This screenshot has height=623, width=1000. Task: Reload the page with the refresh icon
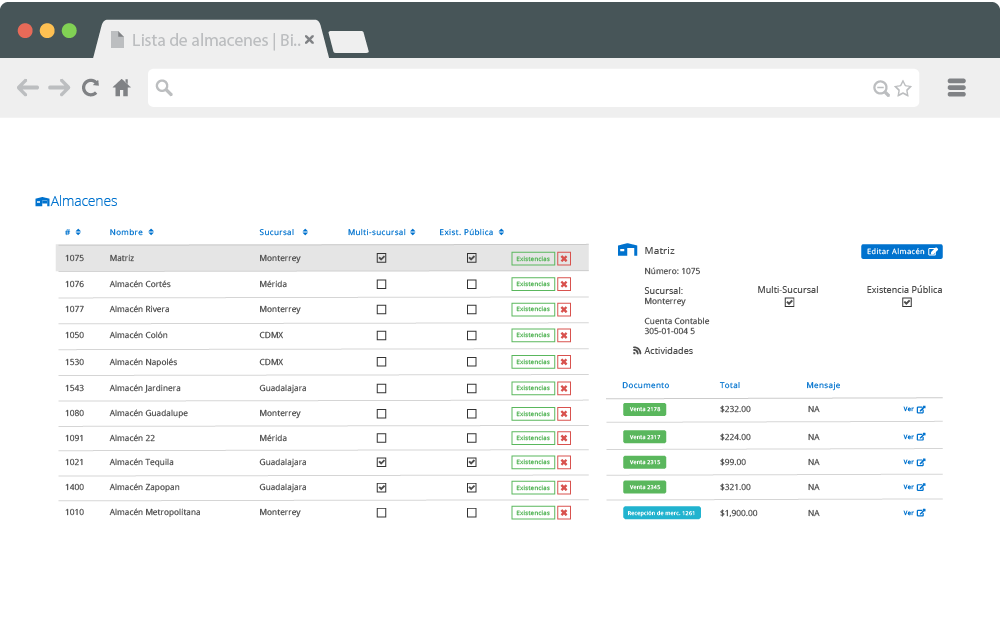(90, 87)
